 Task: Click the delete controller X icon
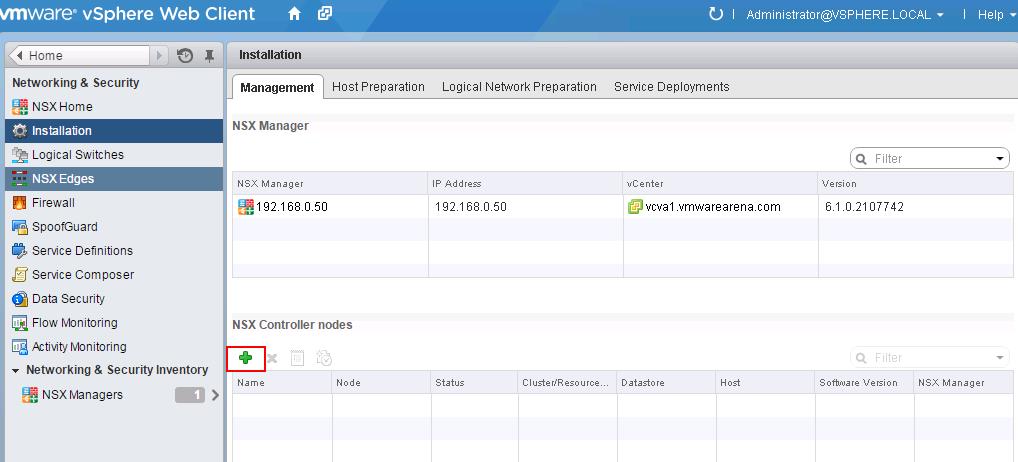272,358
